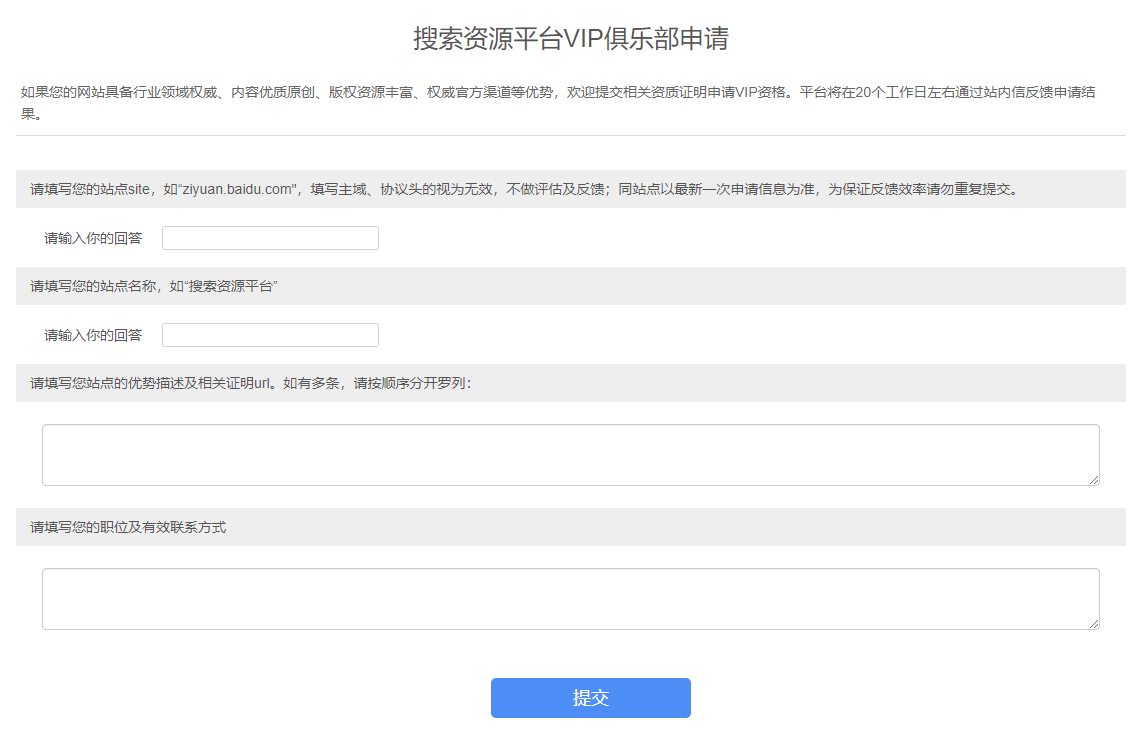Click 请输入你的回答 label beside site domain field
1141x734 pixels.
coord(93,238)
